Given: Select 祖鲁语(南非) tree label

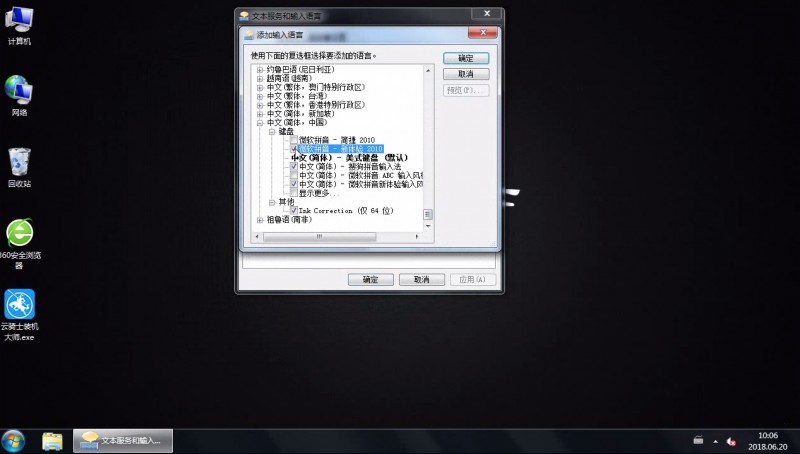Looking at the screenshot, I should (x=289, y=220).
